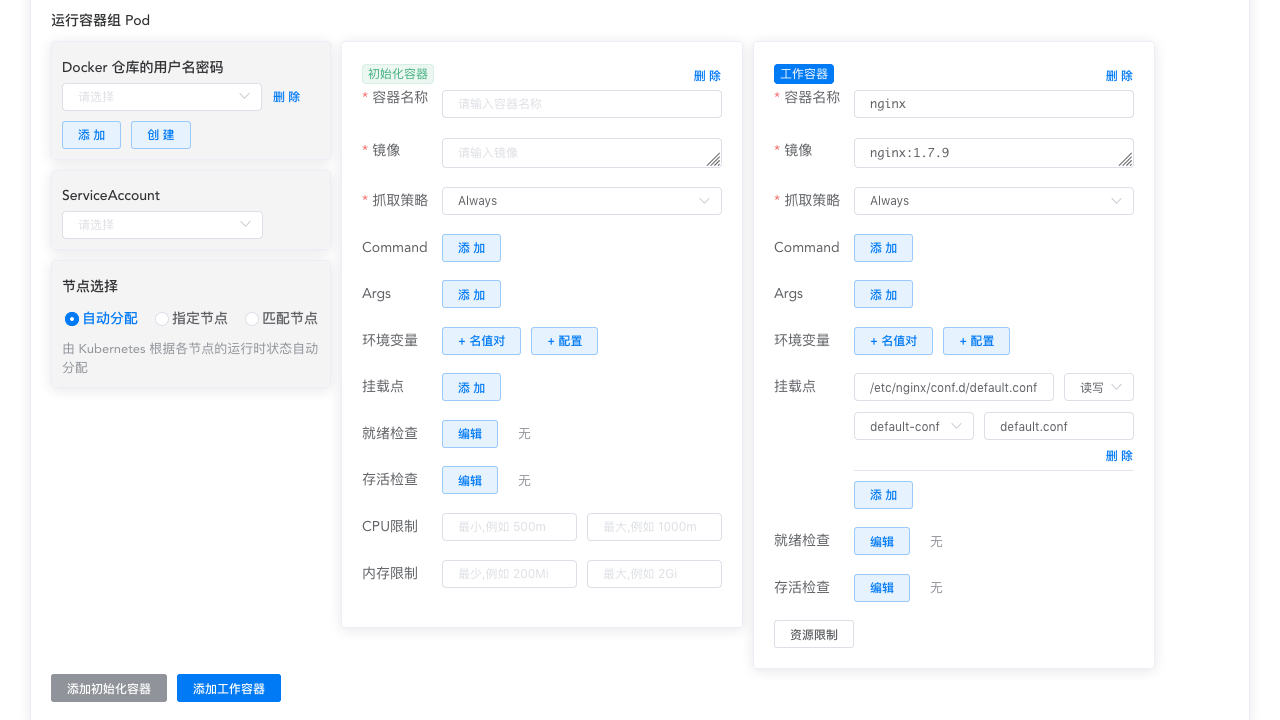Viewport: 1280px width, 720px height.
Task: Click the 添加初始化容器 button
Action: click(109, 688)
